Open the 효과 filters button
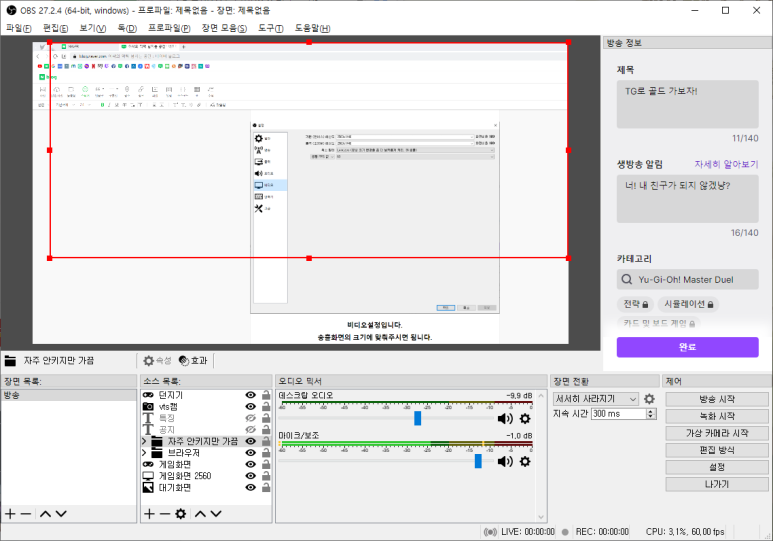The image size is (773, 541). (193, 361)
